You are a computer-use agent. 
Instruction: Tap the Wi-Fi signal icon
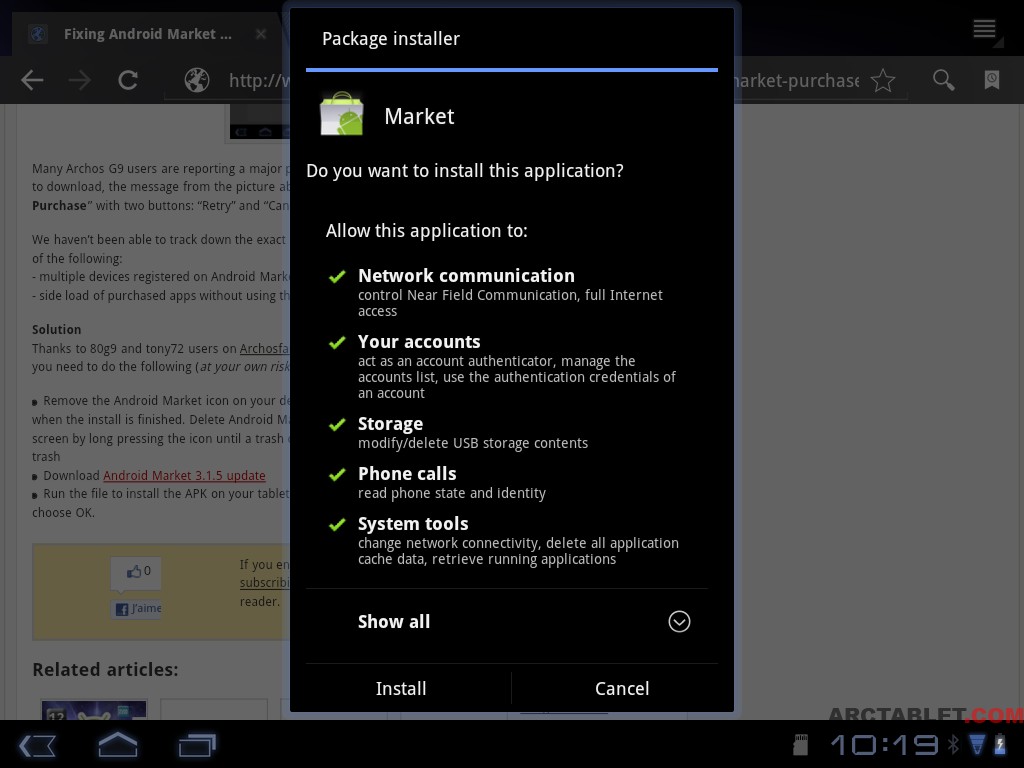pyautogui.click(x=977, y=744)
